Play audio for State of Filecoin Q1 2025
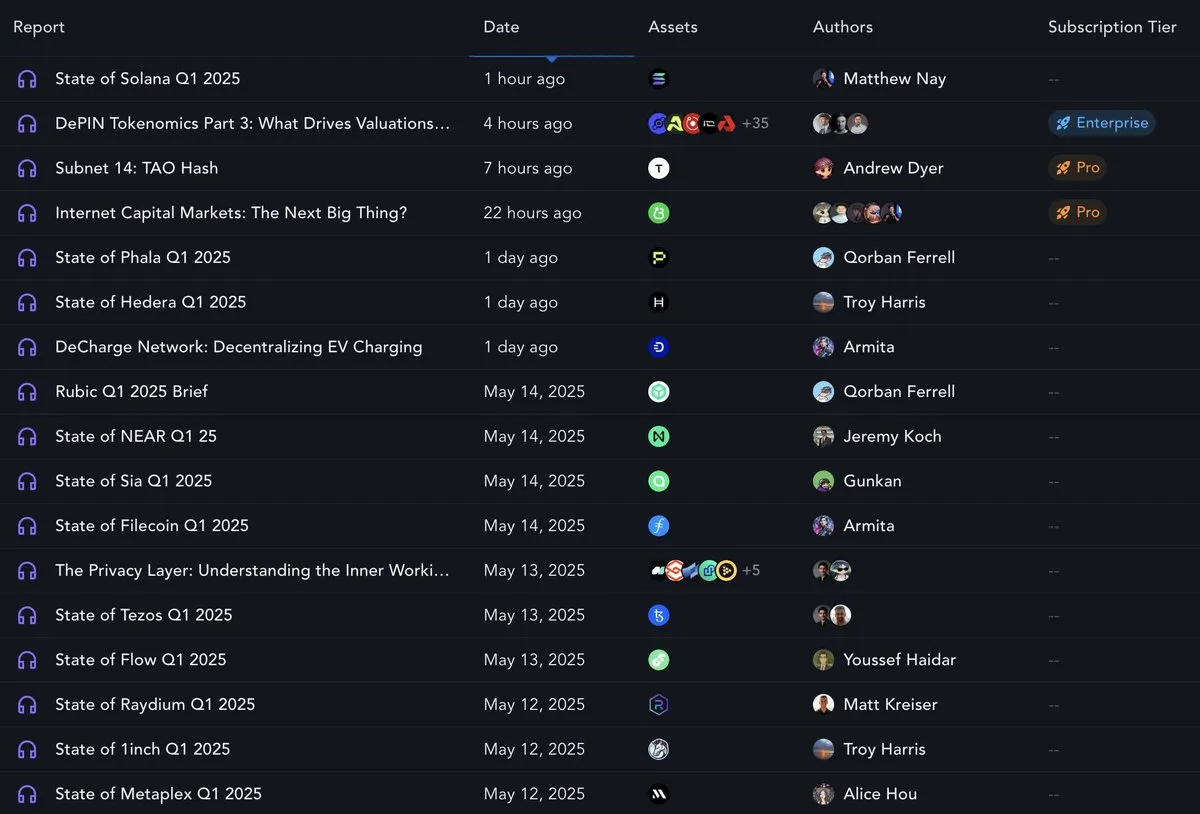This screenshot has width=1200, height=814. [27, 526]
